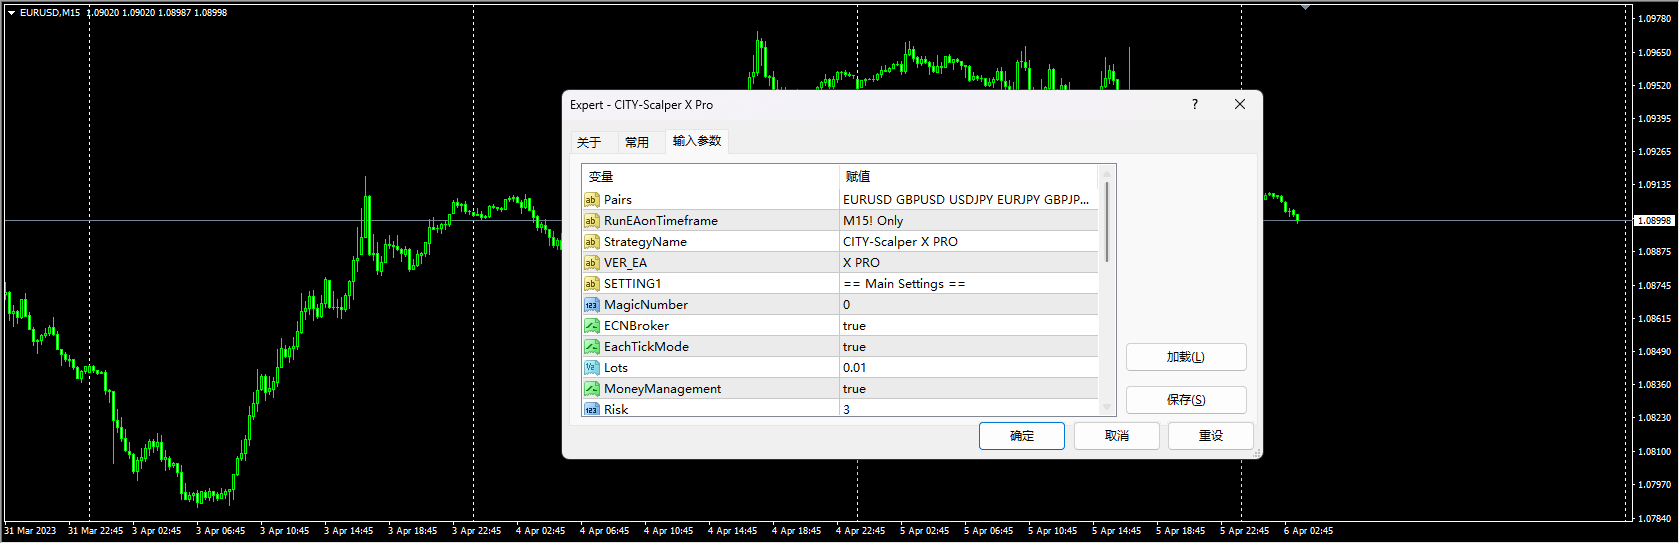Click the 1.09780 price scale label
Screen dimensions: 1680x544
pos(1654,19)
